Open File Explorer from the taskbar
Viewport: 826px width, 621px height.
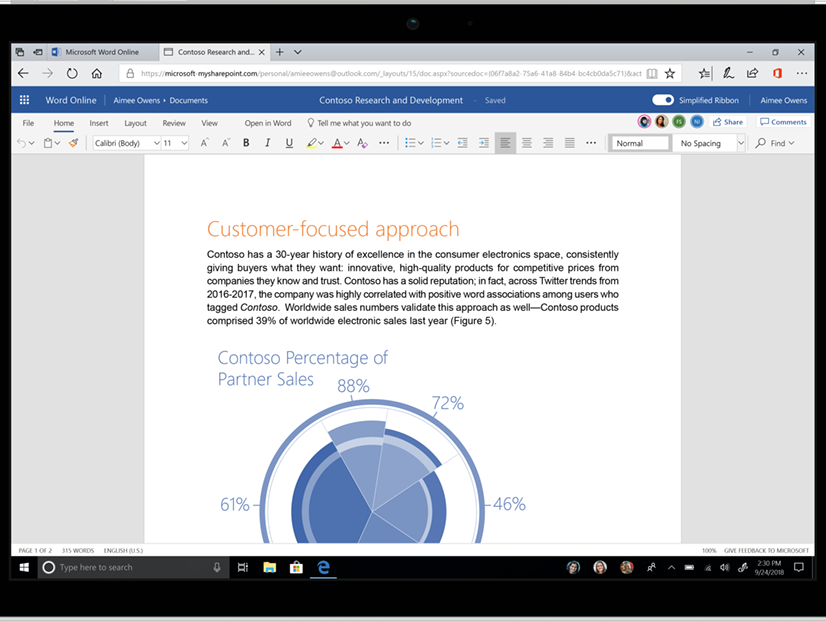270,567
